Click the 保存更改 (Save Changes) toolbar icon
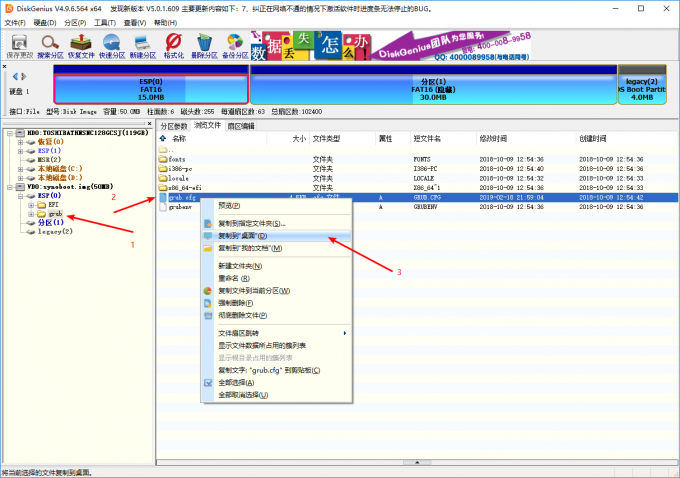The width and height of the screenshot is (680, 478). point(19,44)
